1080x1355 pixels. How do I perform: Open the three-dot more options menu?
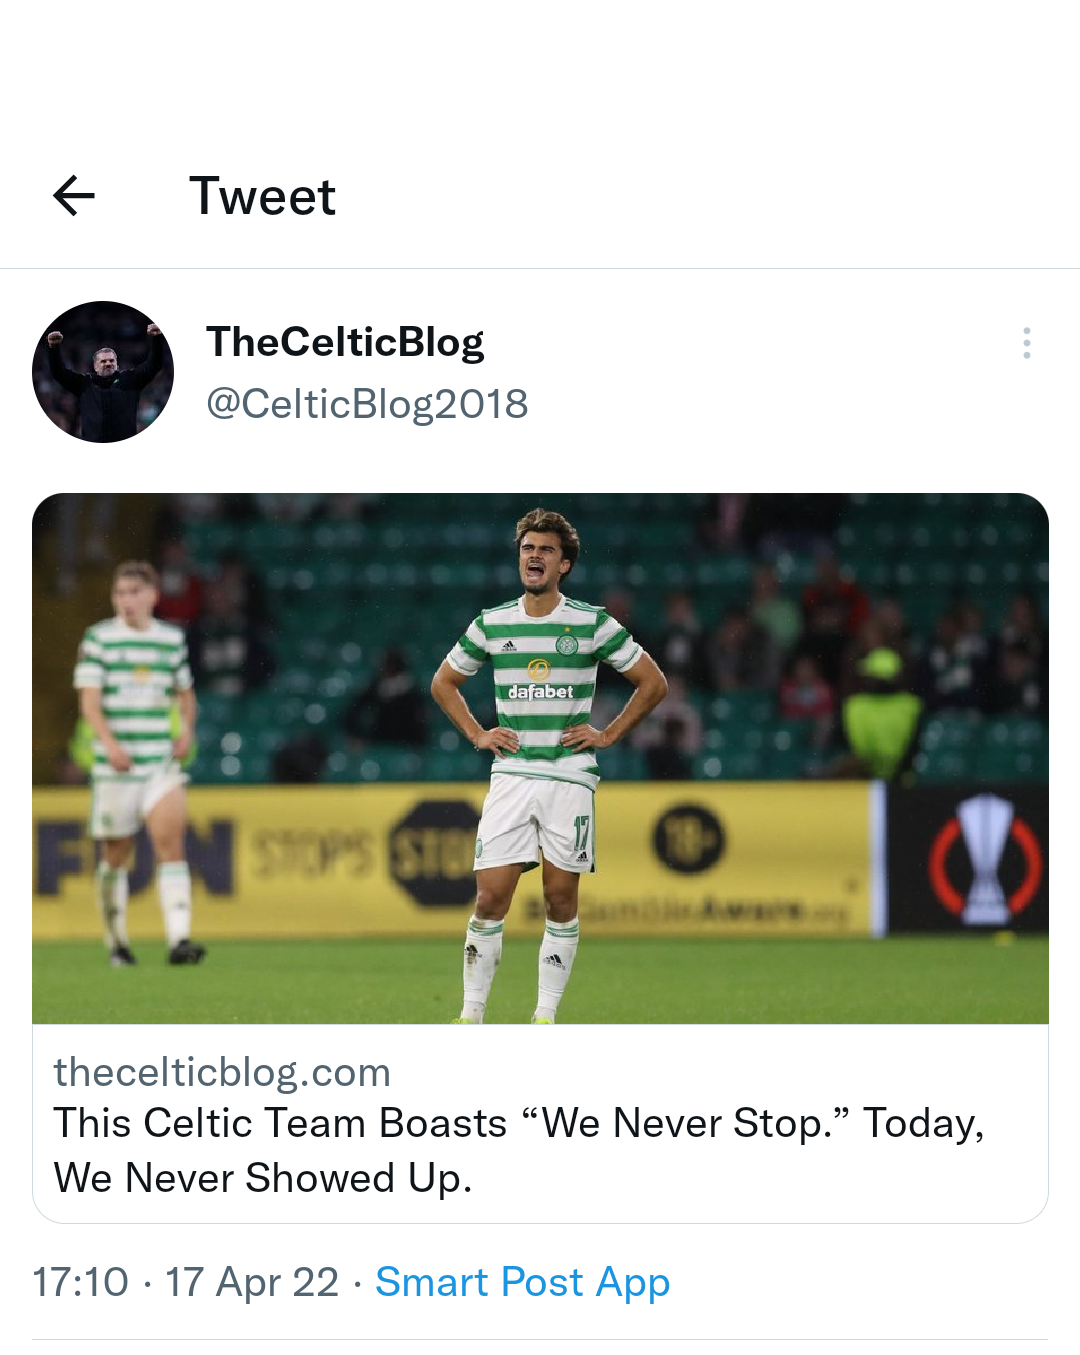coord(1027,343)
